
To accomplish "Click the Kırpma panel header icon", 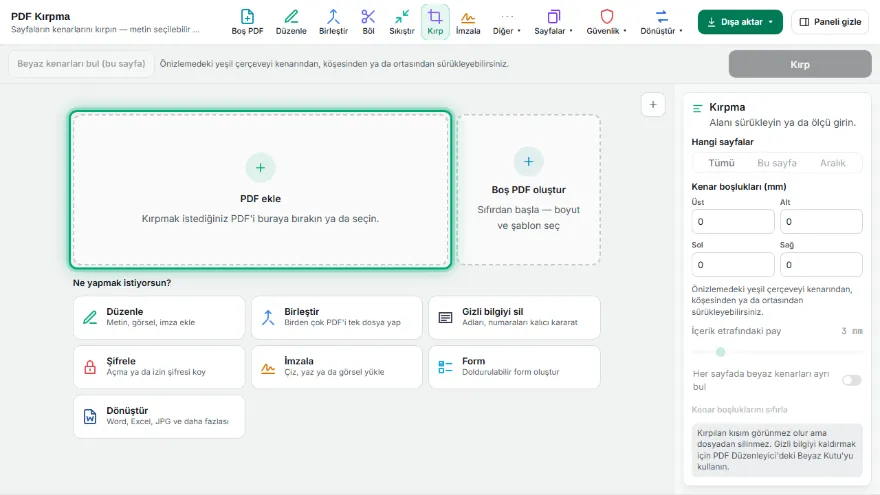I will [698, 108].
